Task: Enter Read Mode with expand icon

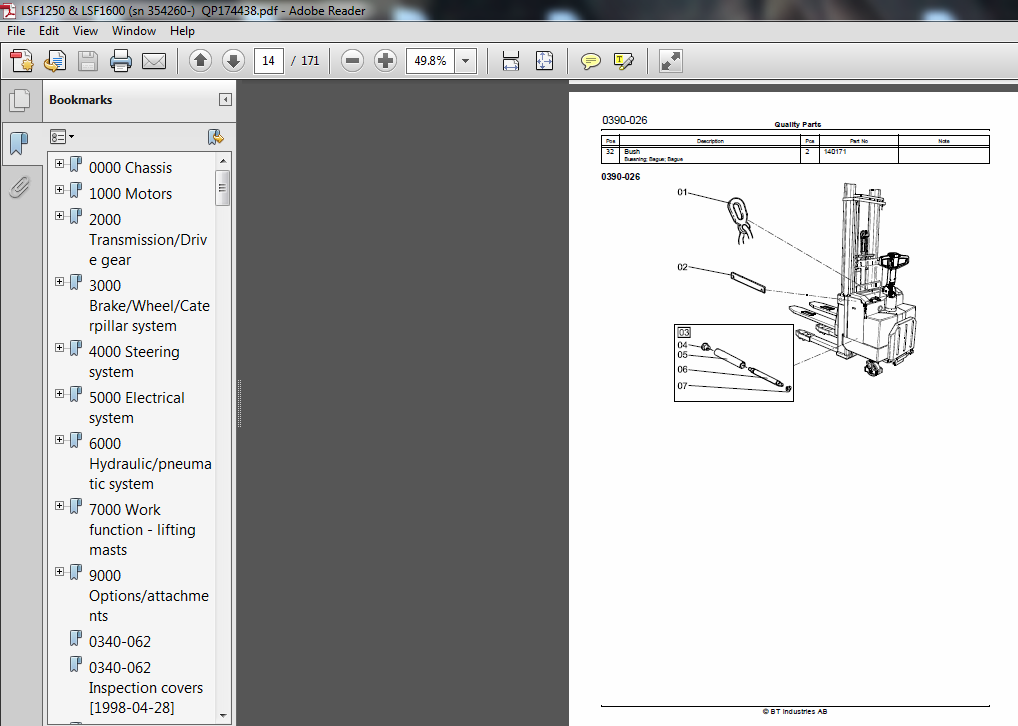Action: point(670,61)
